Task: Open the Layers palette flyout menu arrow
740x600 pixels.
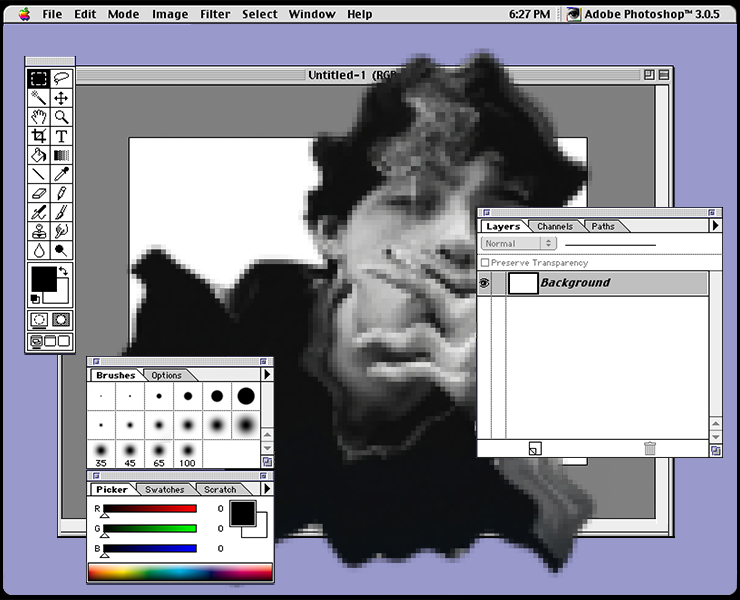Action: tap(715, 226)
